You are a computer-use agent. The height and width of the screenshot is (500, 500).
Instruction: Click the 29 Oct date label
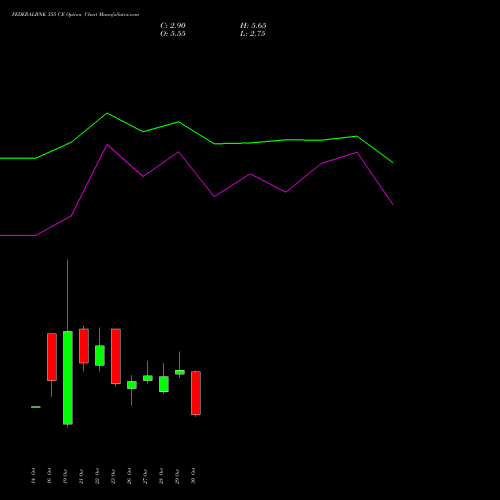click(177, 476)
